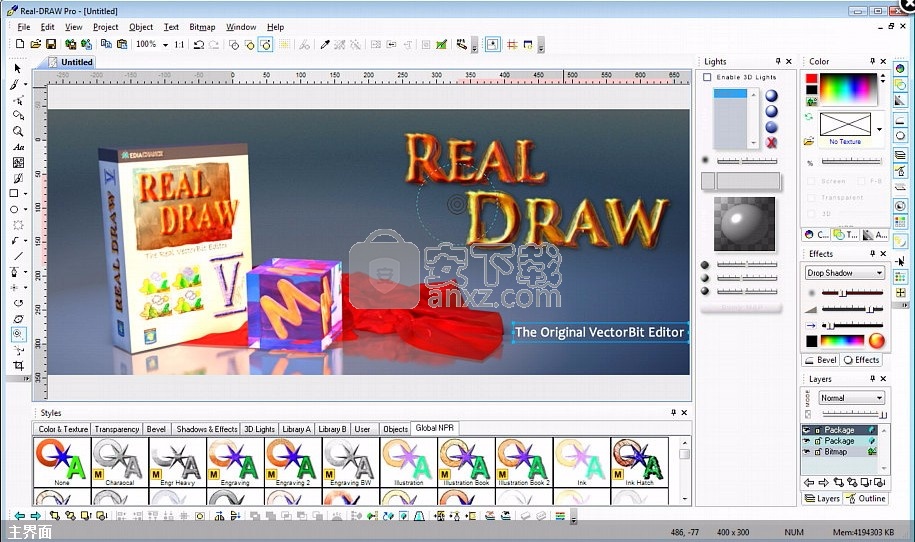Click the Styles panel scrollbar down arrow
915x542 pixels.
click(x=685, y=499)
